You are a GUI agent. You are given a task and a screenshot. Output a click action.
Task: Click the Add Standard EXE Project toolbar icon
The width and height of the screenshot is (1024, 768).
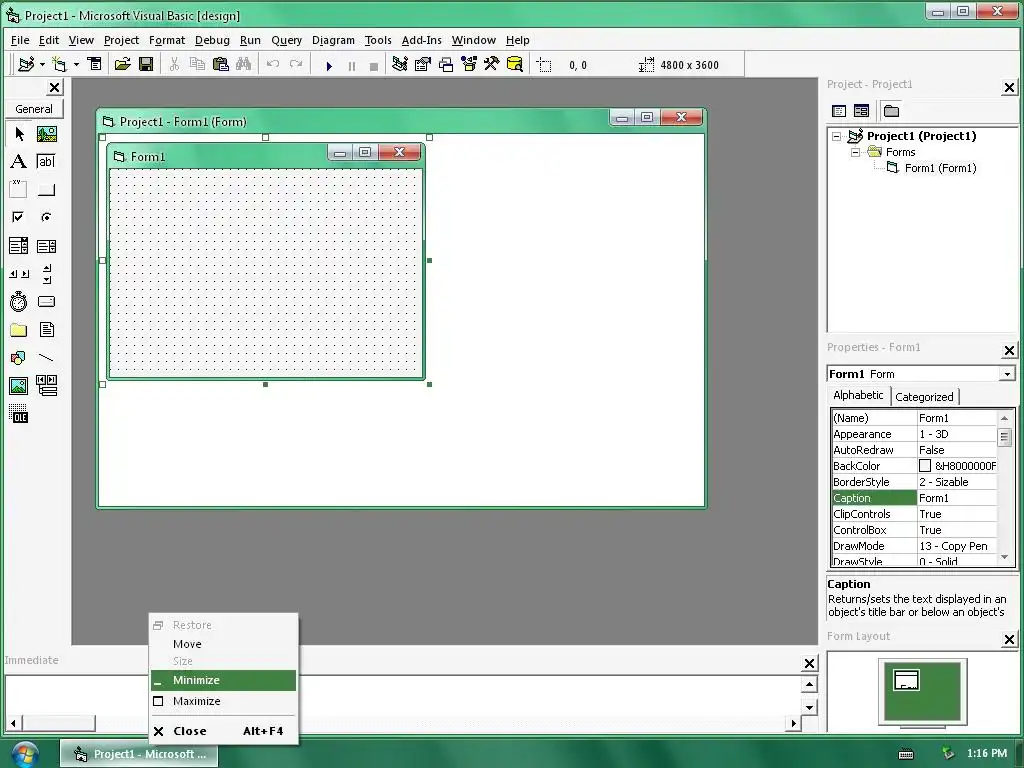pos(26,64)
